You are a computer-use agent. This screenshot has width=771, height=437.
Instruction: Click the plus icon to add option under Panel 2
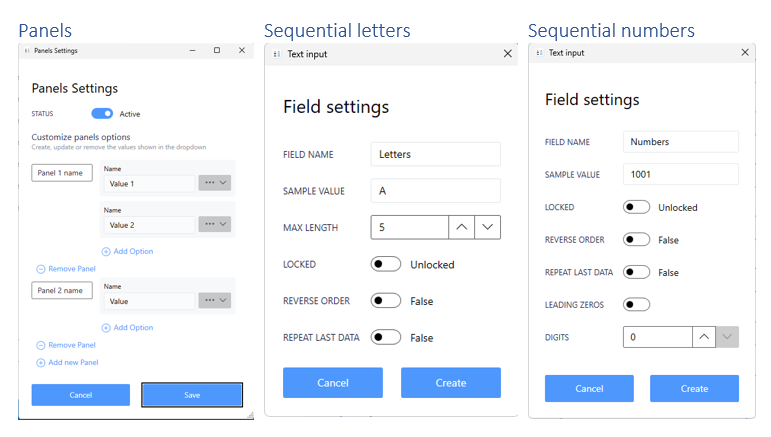[107, 327]
